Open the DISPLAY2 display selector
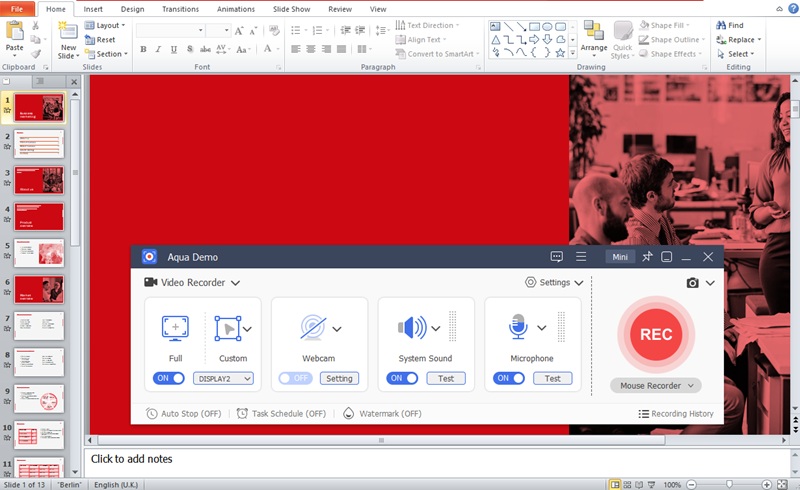The height and width of the screenshot is (490, 800). (223, 378)
